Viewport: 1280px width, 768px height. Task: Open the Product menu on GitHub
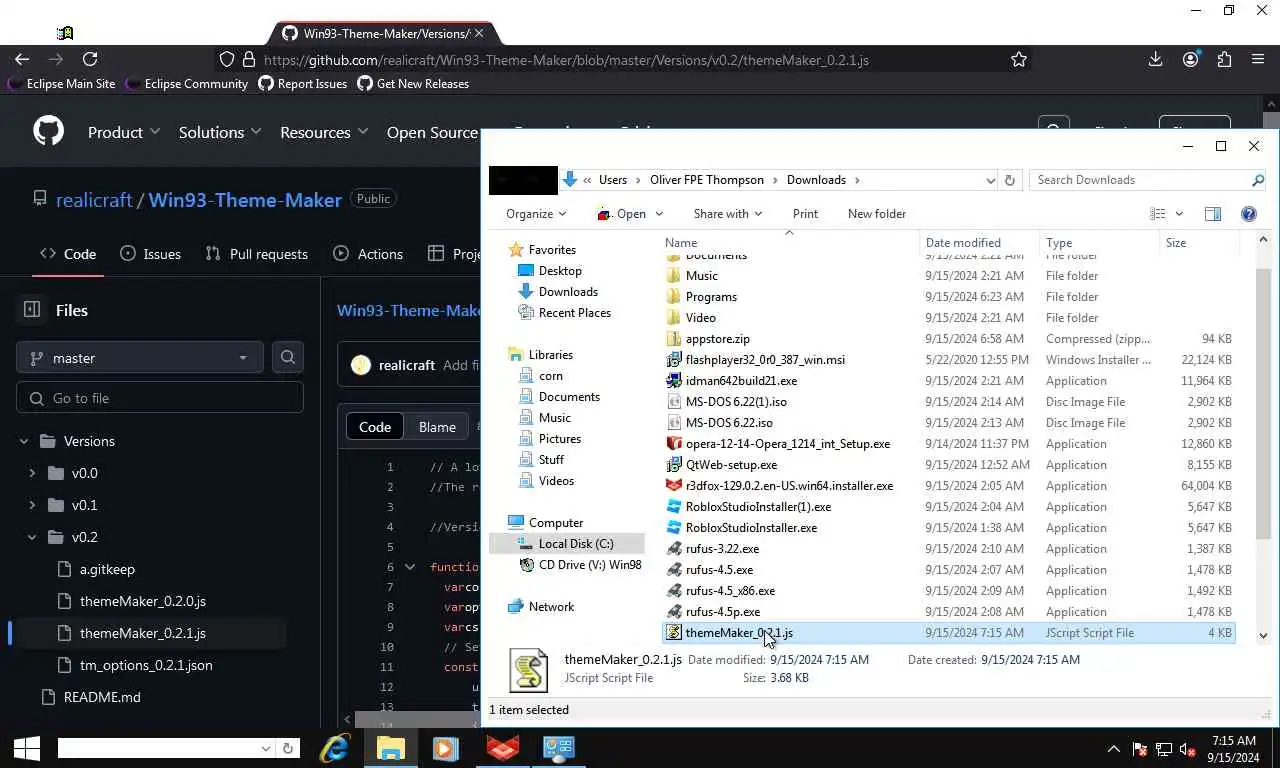124,132
